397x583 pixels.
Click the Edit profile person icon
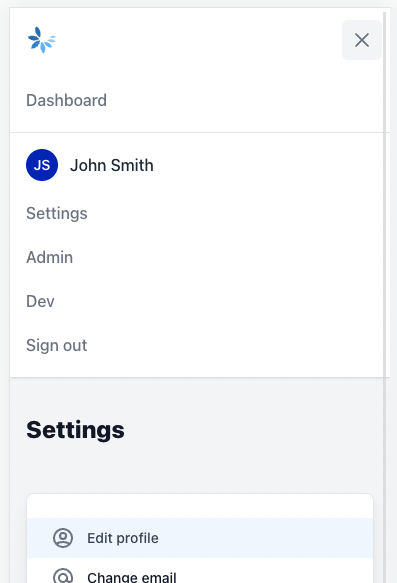[x=63, y=538]
